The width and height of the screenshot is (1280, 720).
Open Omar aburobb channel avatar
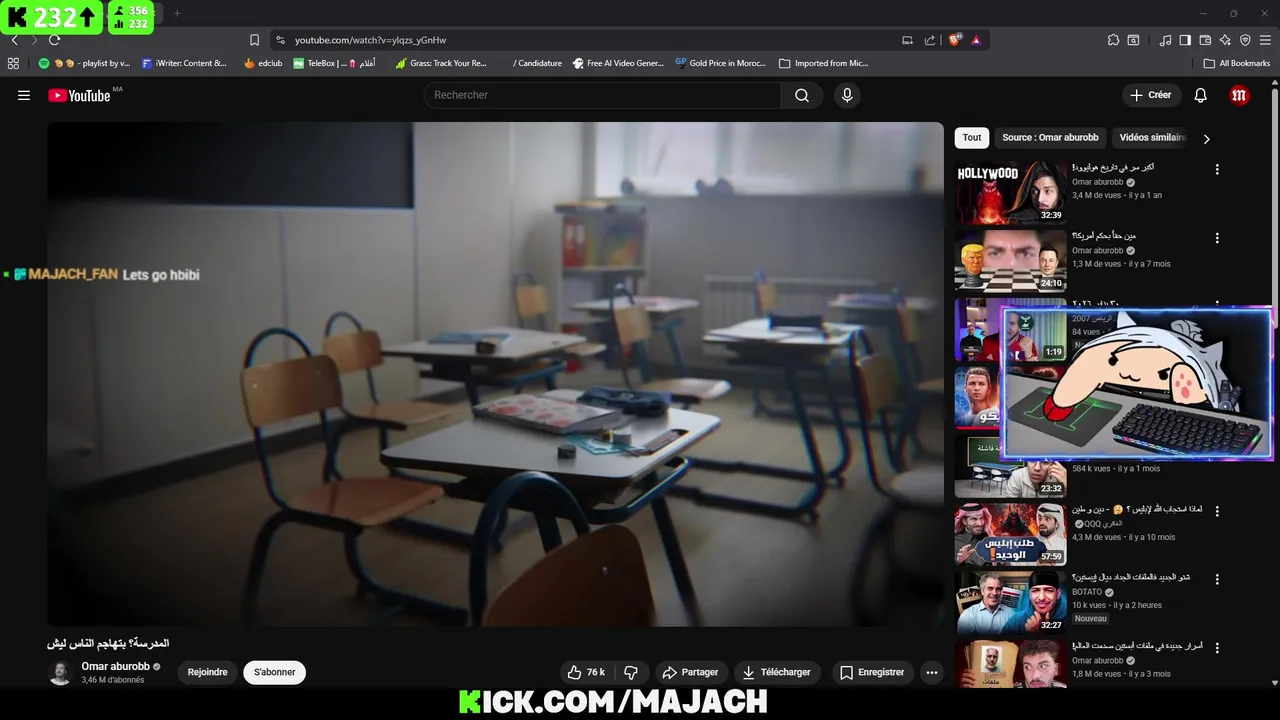click(x=60, y=672)
